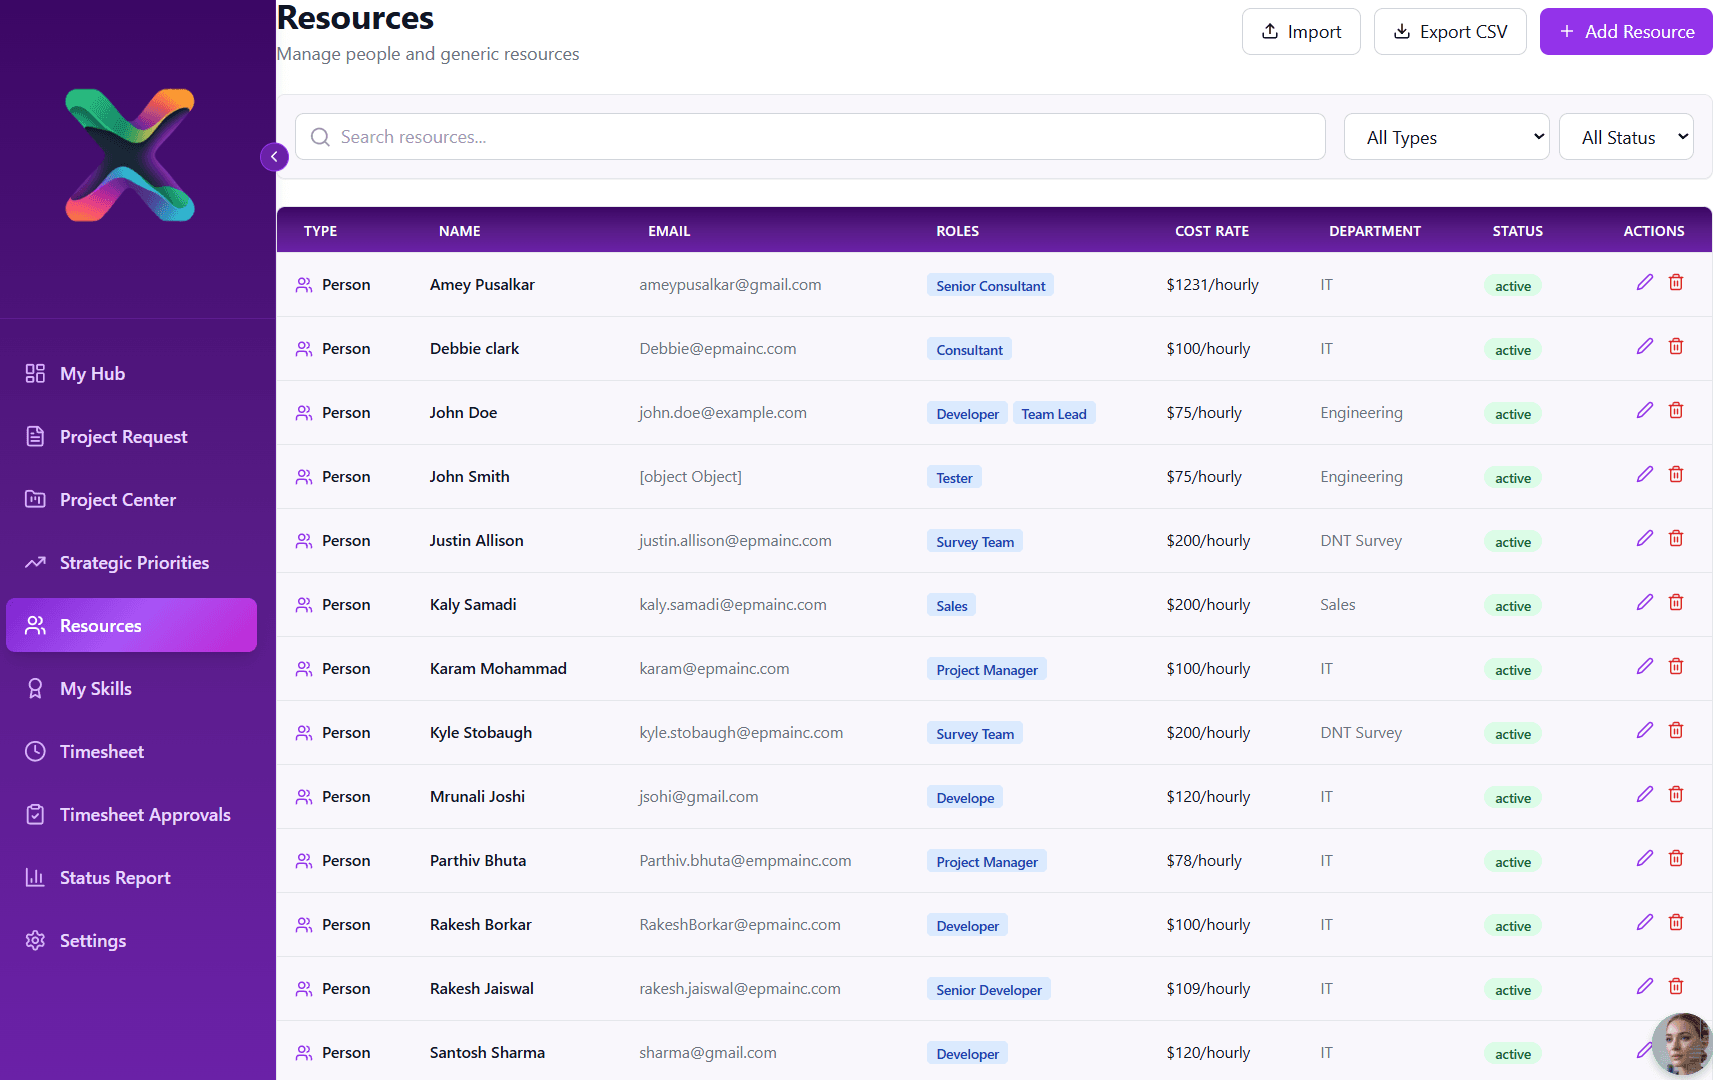Viewport: 1713px width, 1080px height.
Task: Delete Amey Pusalkar using the trash icon
Action: [x=1676, y=283]
